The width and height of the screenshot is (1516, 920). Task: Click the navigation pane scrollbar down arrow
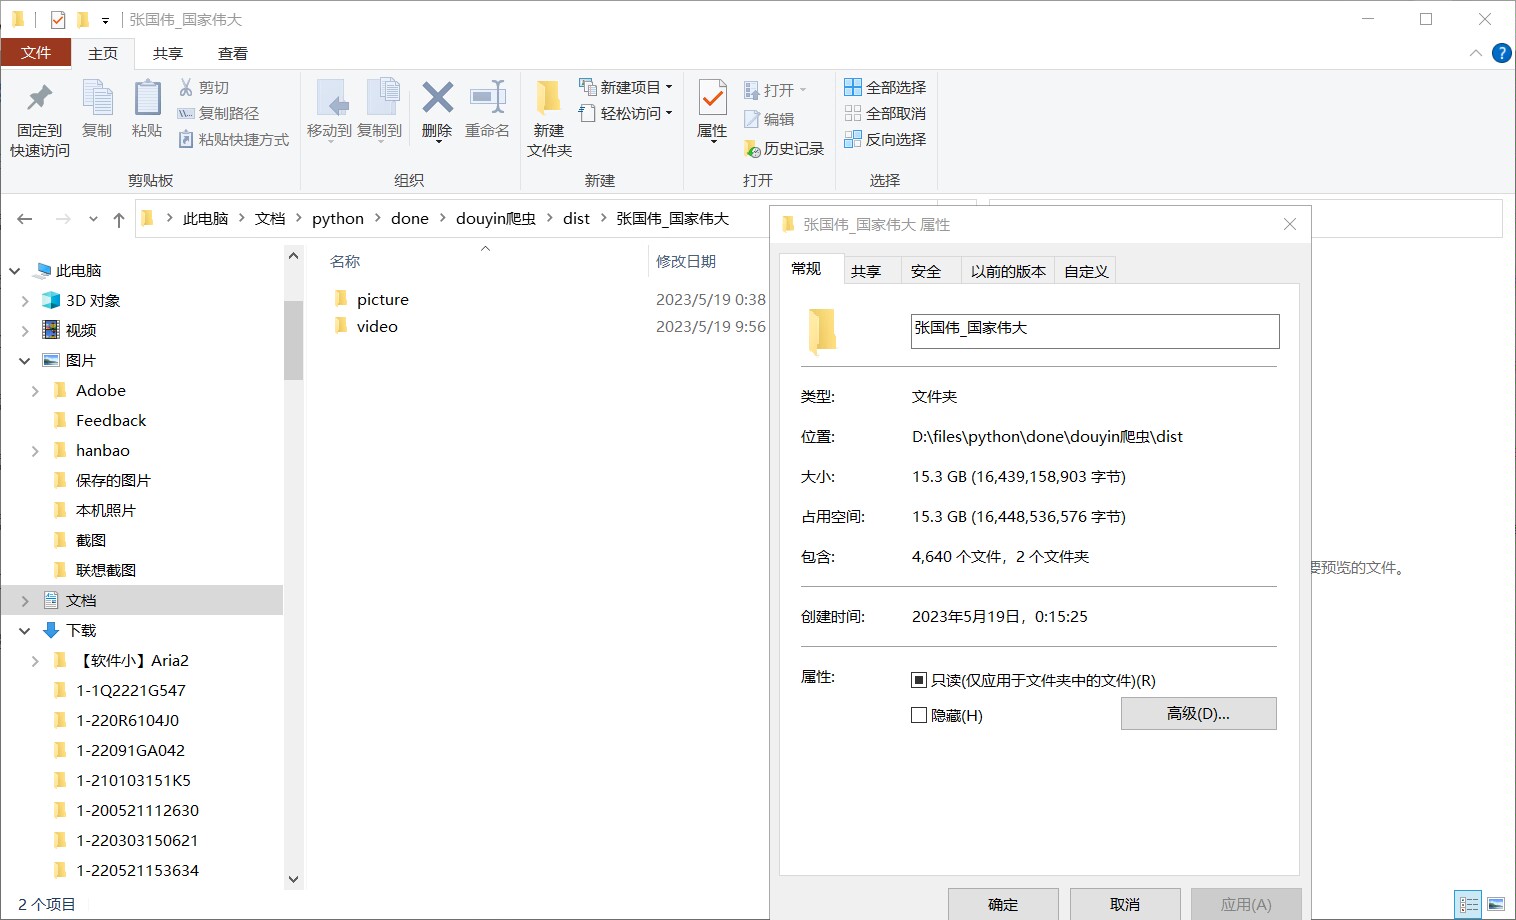294,879
